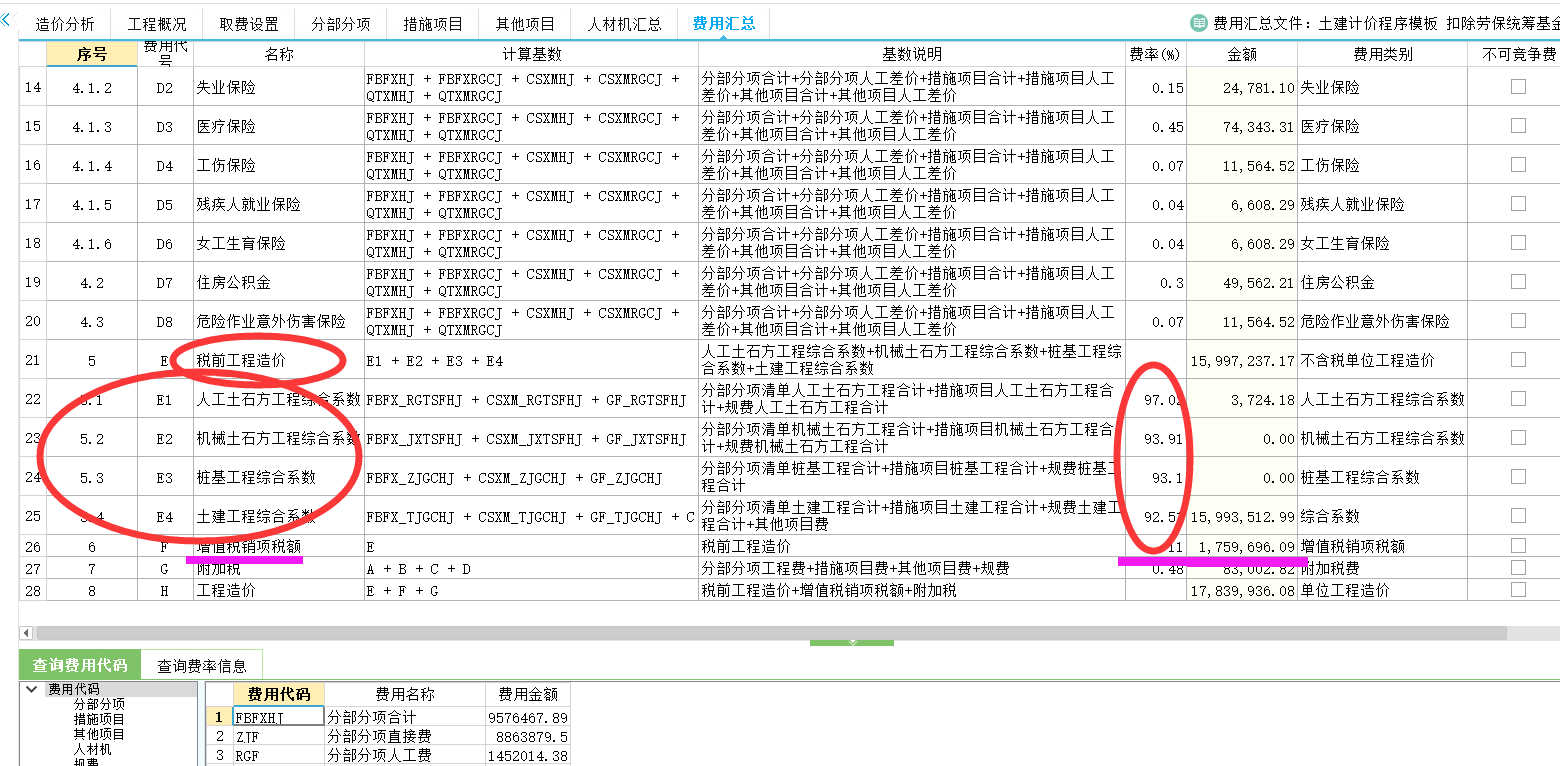
Task: Tick 不可竞争费 checkbox for 危险作业意外伤害保险
Action: [x=1518, y=321]
